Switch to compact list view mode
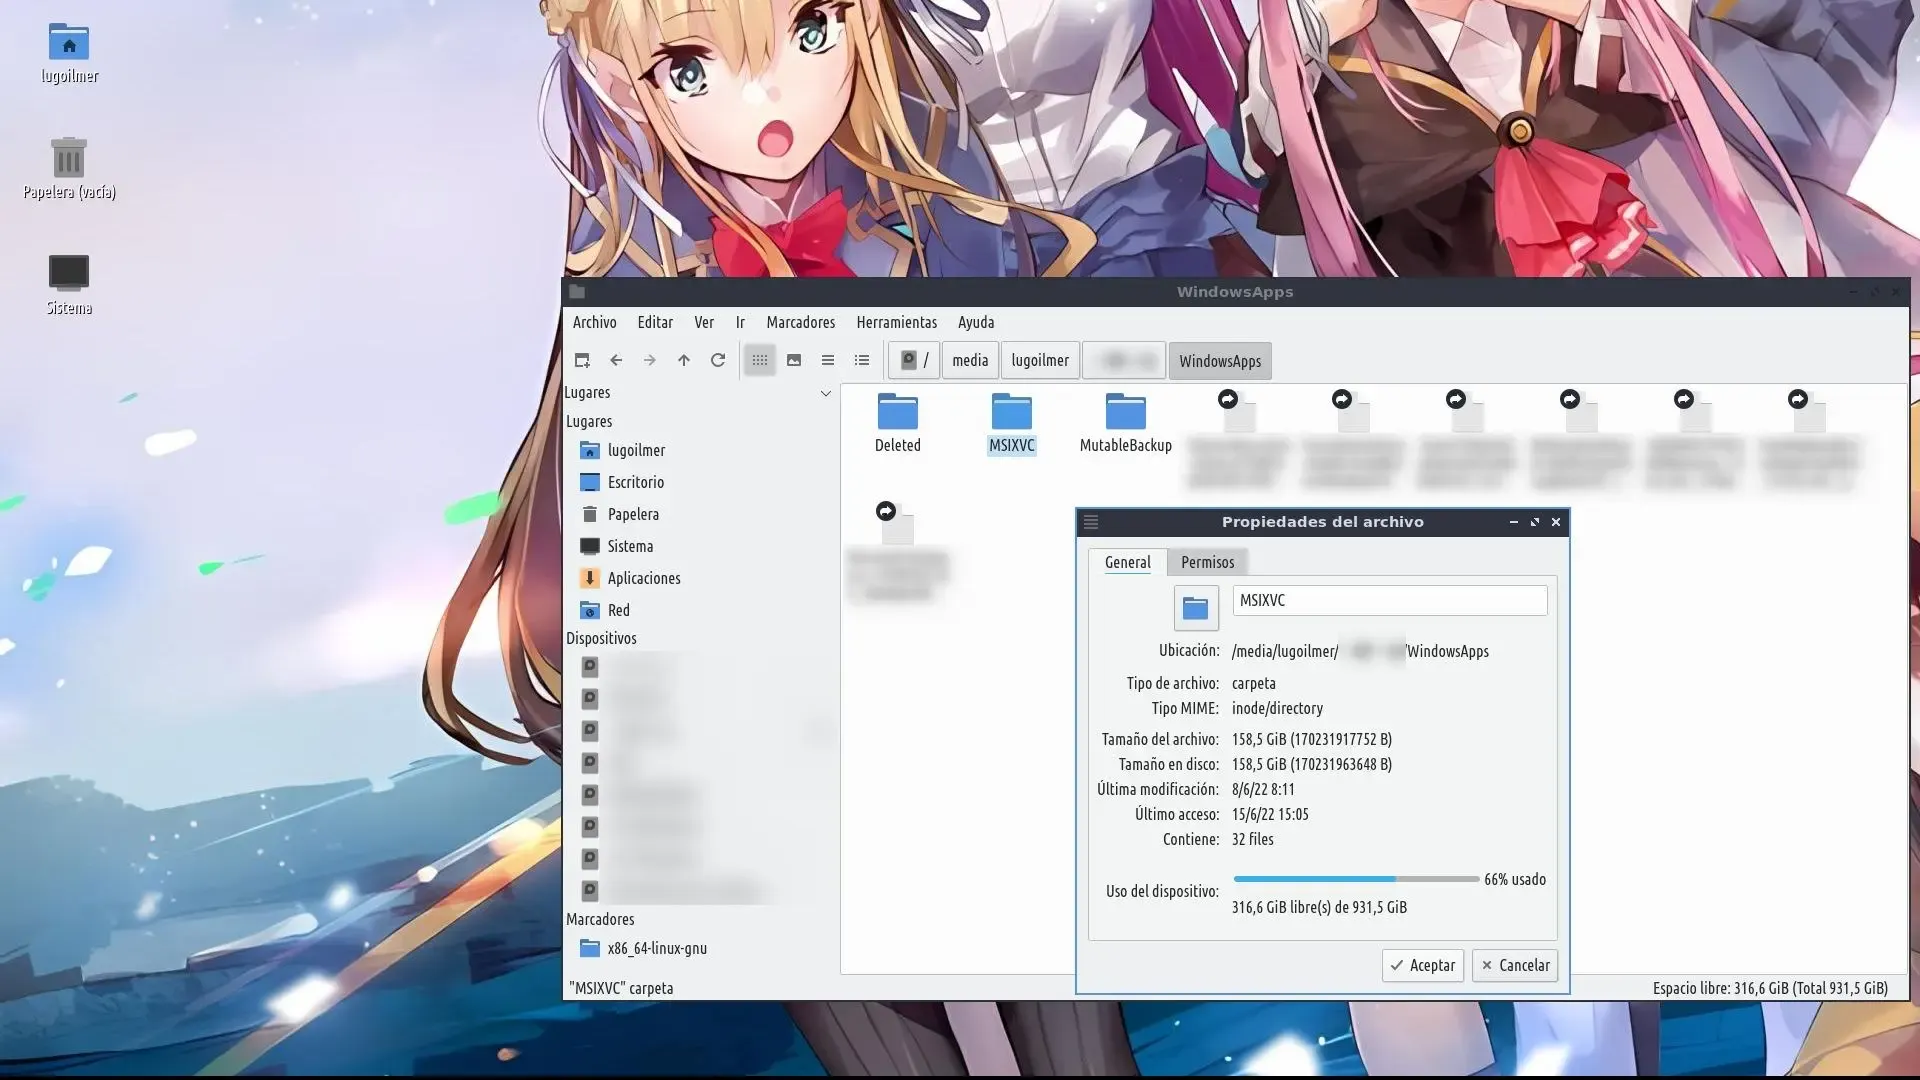Screen dimensions: 1920x1080 [x=828, y=361]
